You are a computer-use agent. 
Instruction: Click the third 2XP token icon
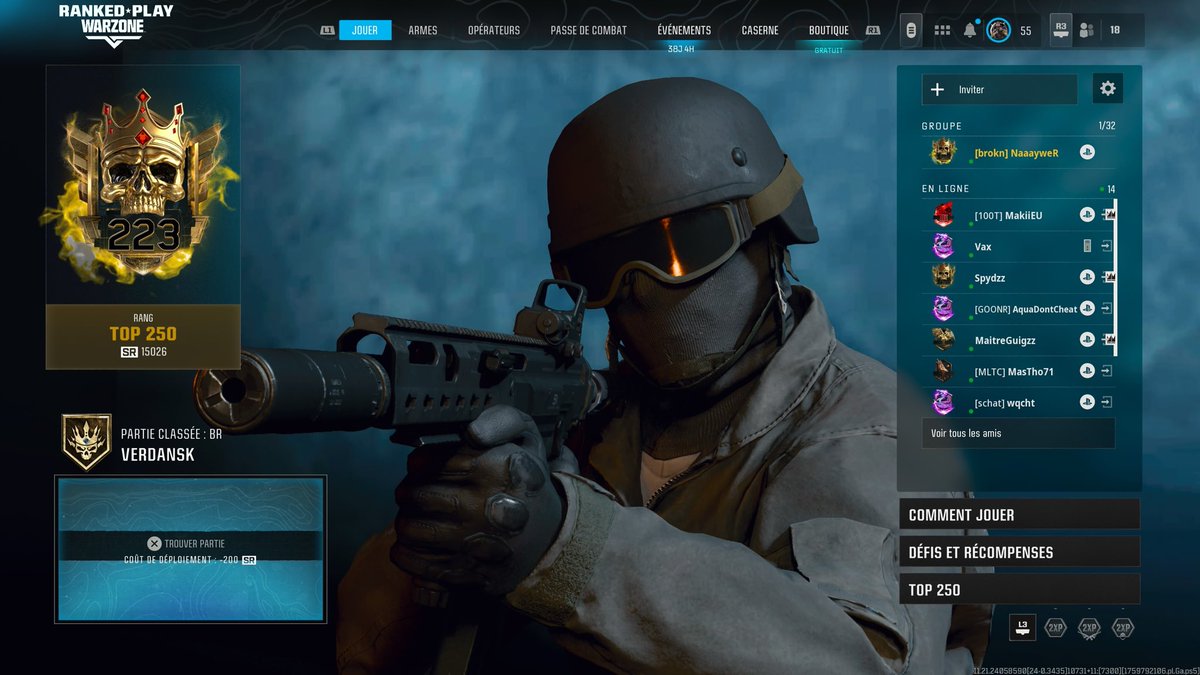1123,628
